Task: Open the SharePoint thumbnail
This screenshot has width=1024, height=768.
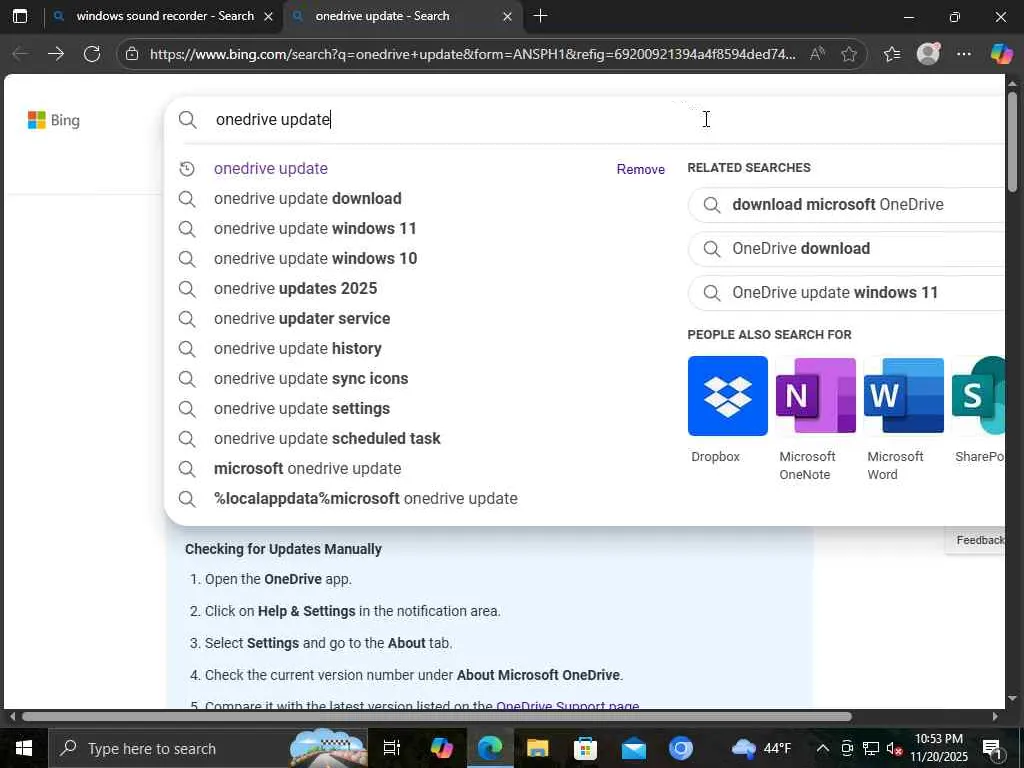Action: pyautogui.click(x=978, y=396)
